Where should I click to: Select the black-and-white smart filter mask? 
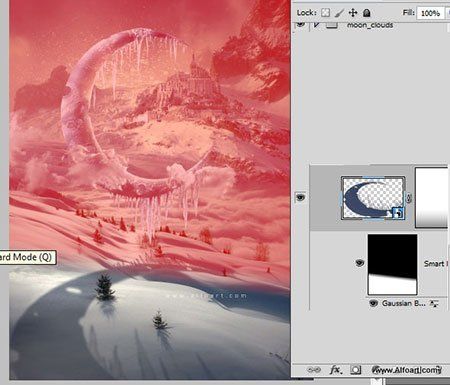click(392, 264)
